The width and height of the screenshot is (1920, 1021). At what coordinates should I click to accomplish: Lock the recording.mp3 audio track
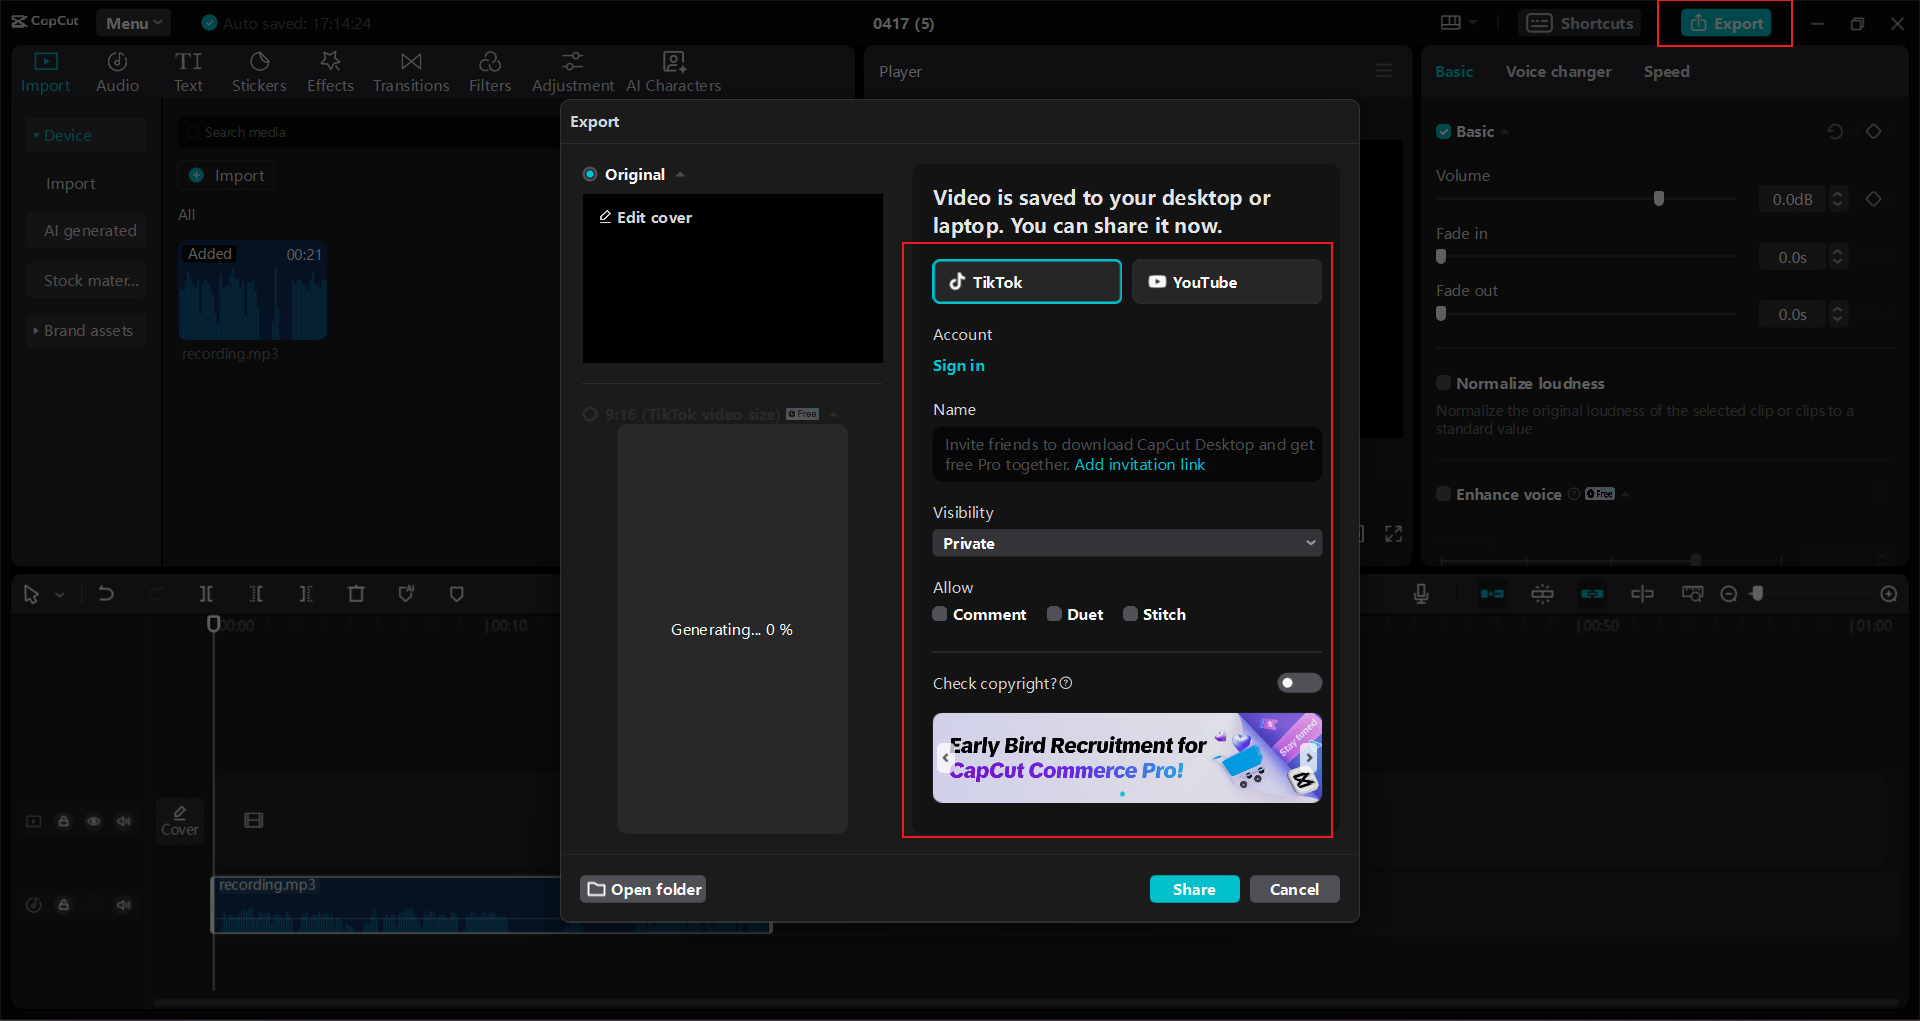click(64, 905)
